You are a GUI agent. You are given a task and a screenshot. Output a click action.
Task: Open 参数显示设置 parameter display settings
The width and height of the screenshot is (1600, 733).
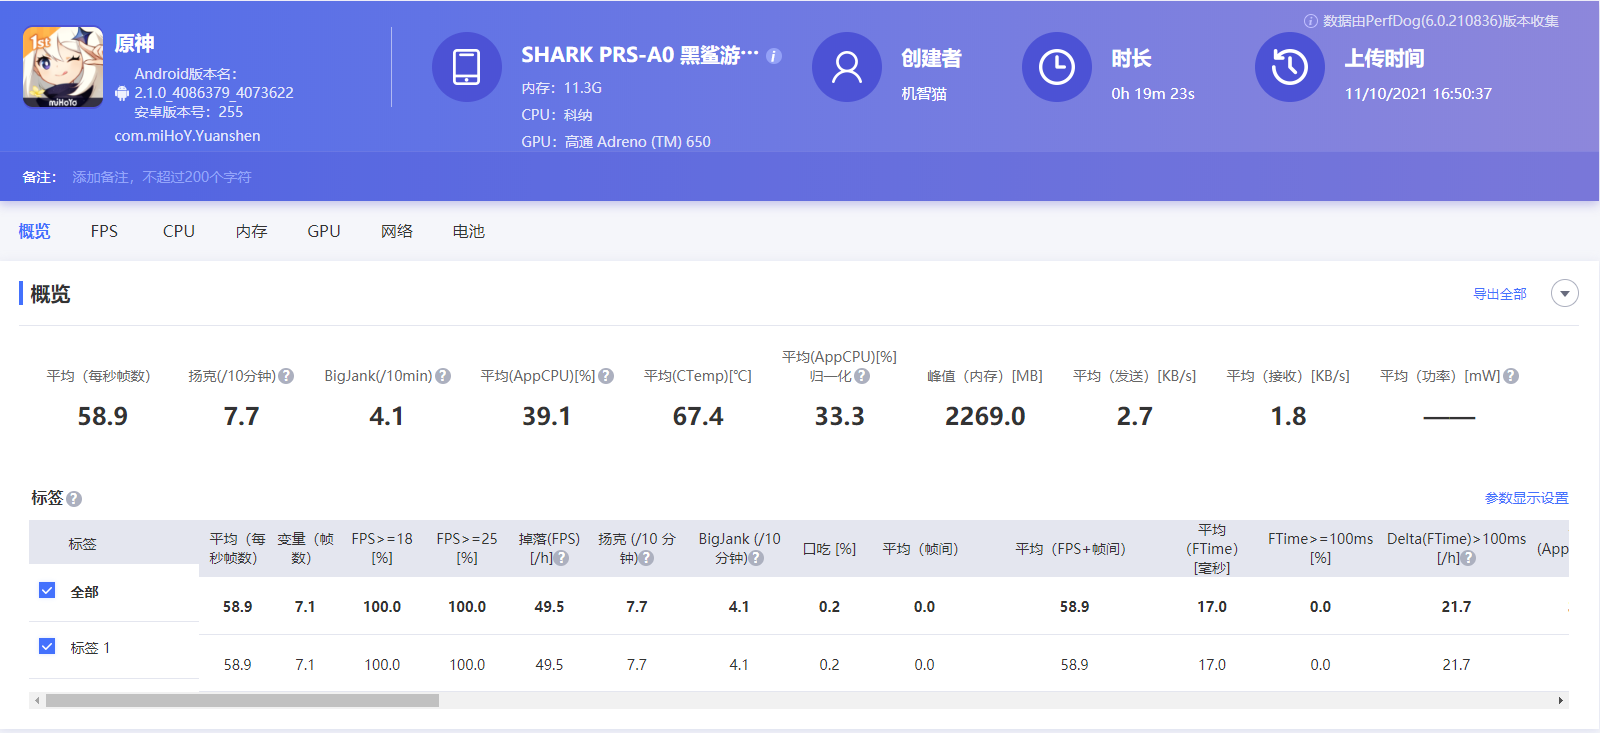pos(1526,498)
